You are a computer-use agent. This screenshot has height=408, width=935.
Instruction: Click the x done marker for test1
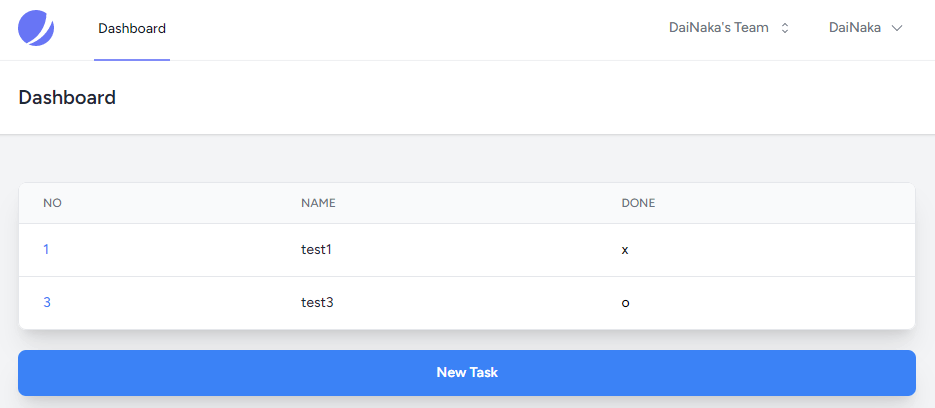coord(625,250)
